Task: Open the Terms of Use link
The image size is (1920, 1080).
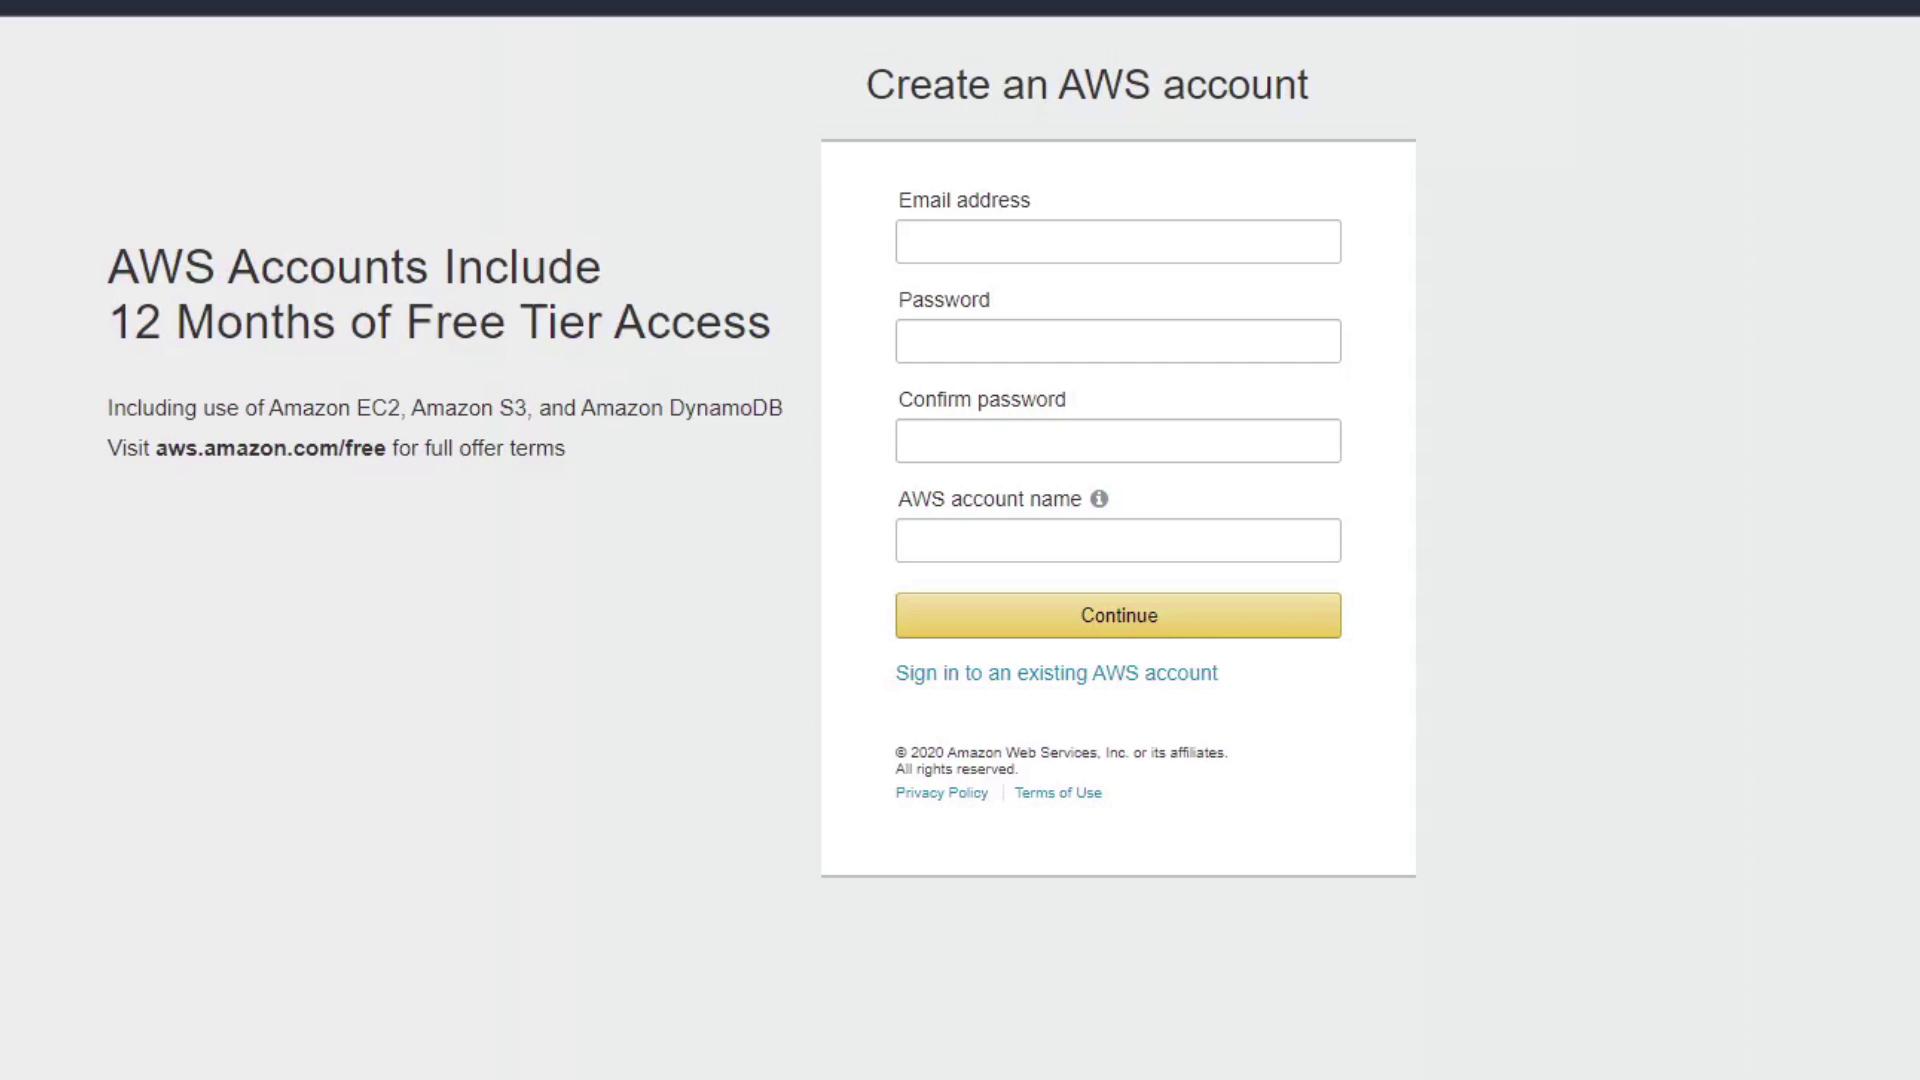Action: [1058, 793]
